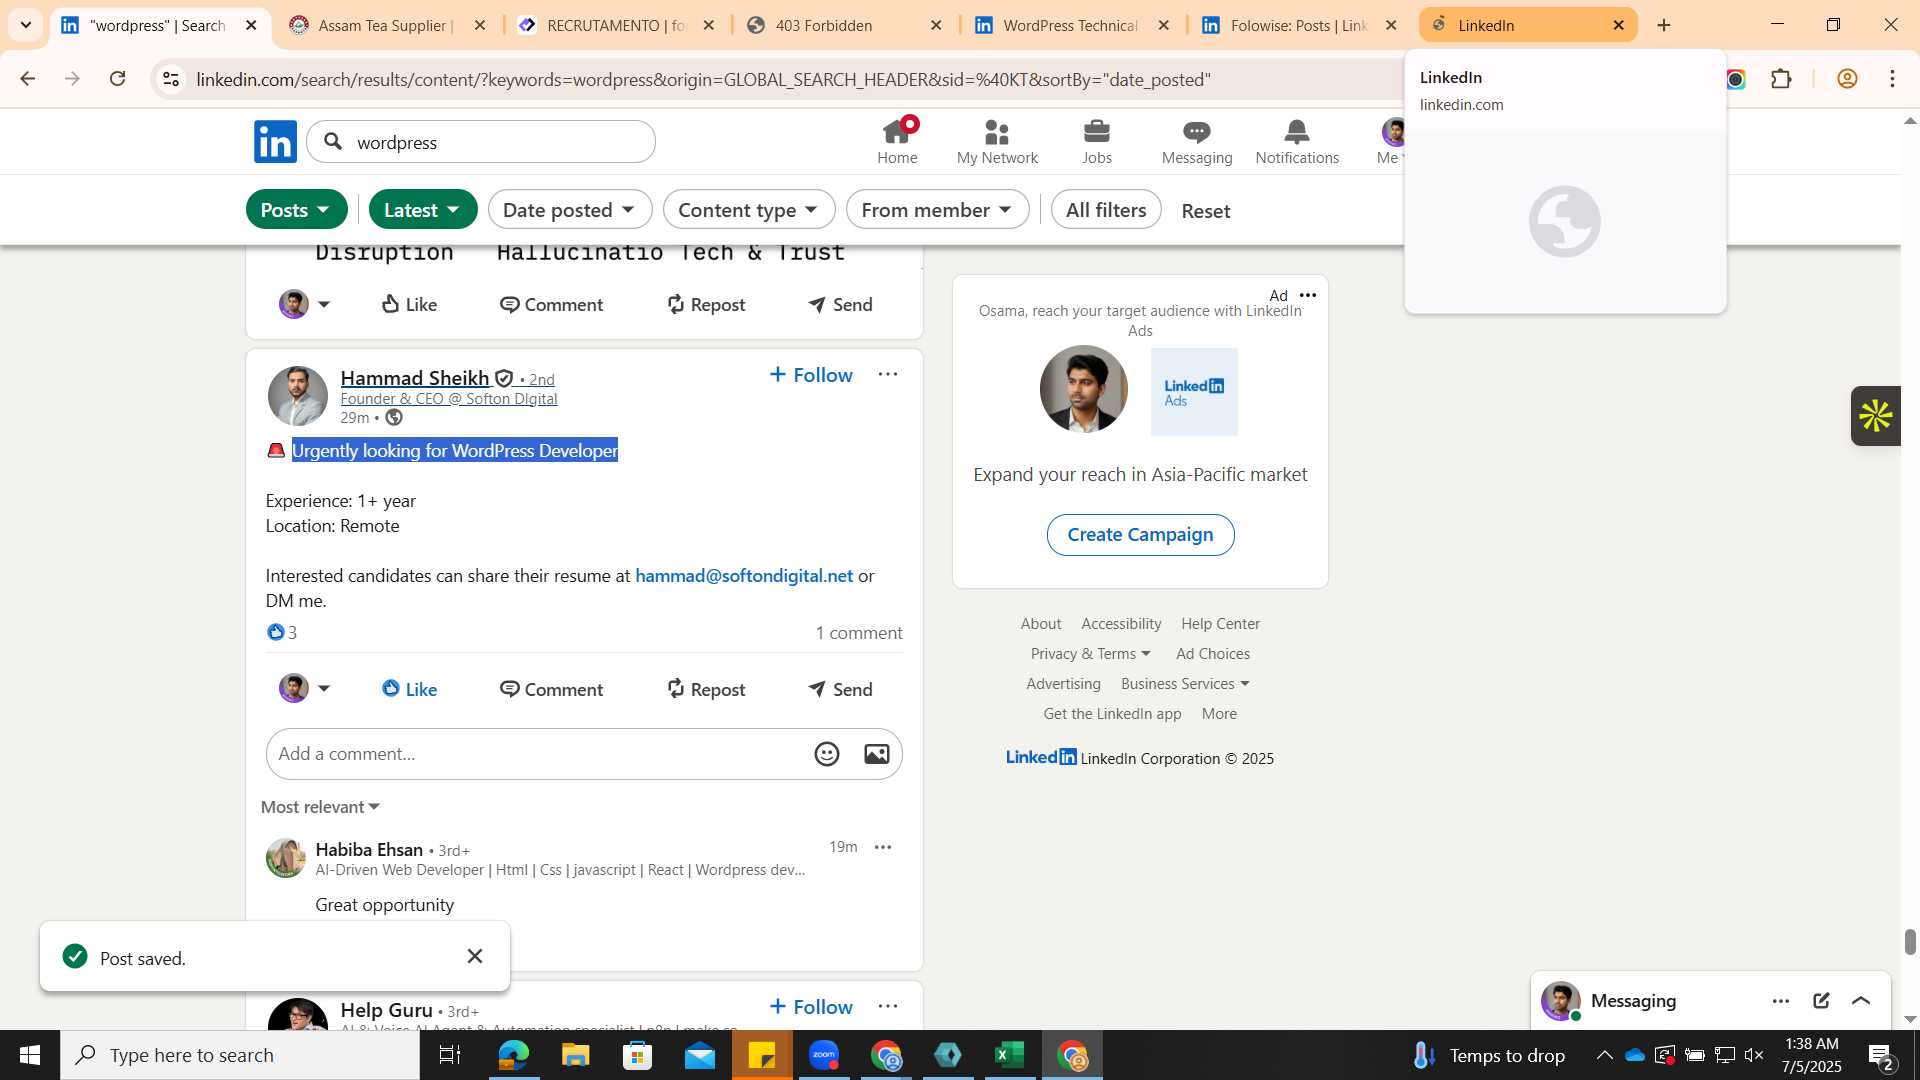Open emoji picker in comment box
The height and width of the screenshot is (1080, 1920).
point(827,754)
